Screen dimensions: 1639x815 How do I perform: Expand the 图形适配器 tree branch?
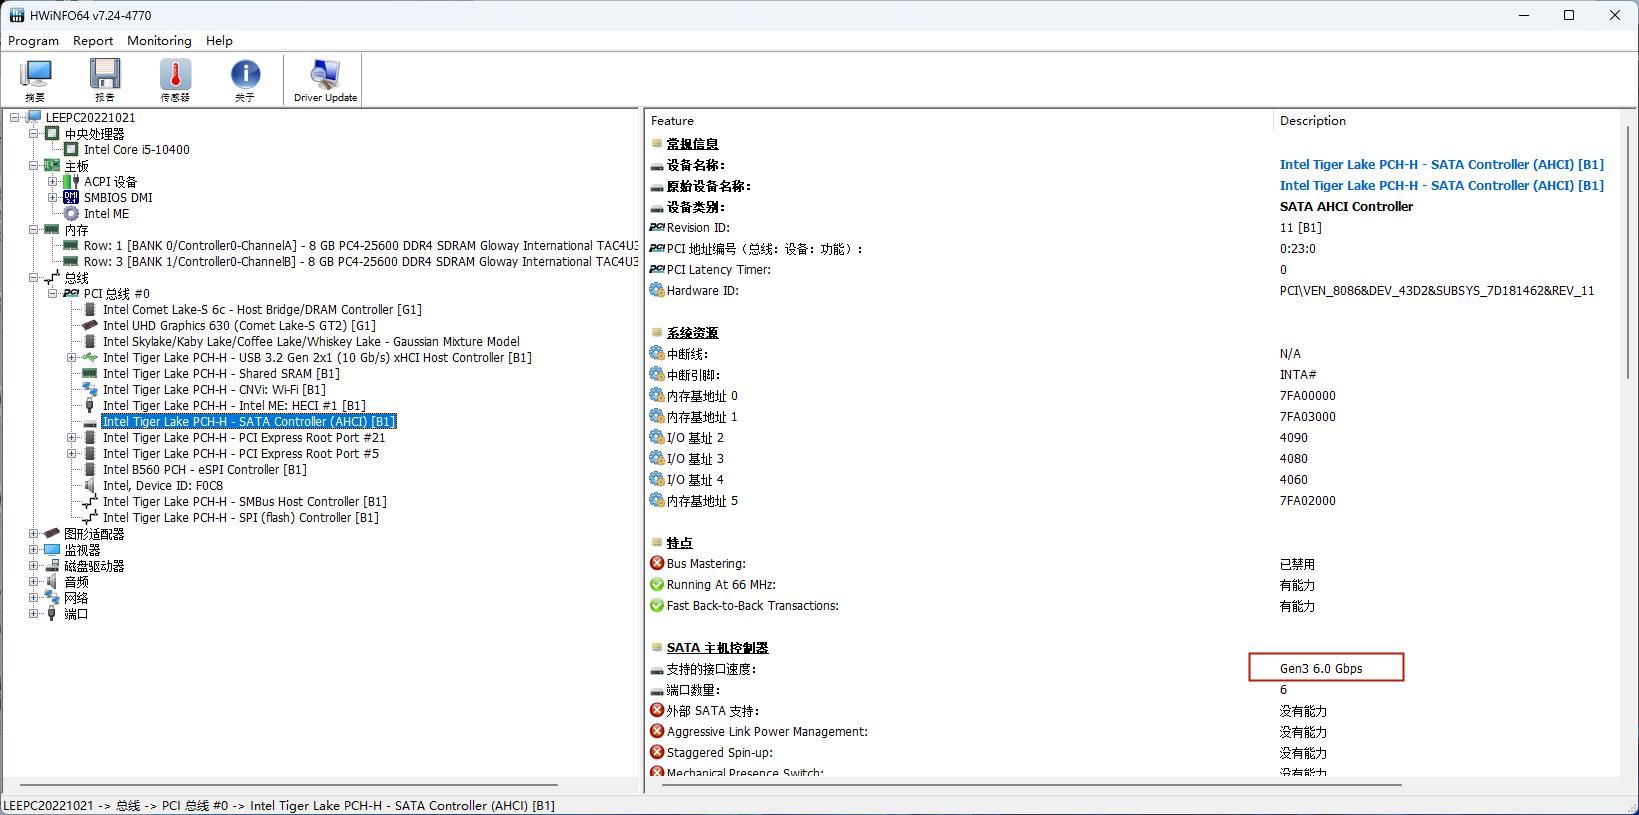34,534
